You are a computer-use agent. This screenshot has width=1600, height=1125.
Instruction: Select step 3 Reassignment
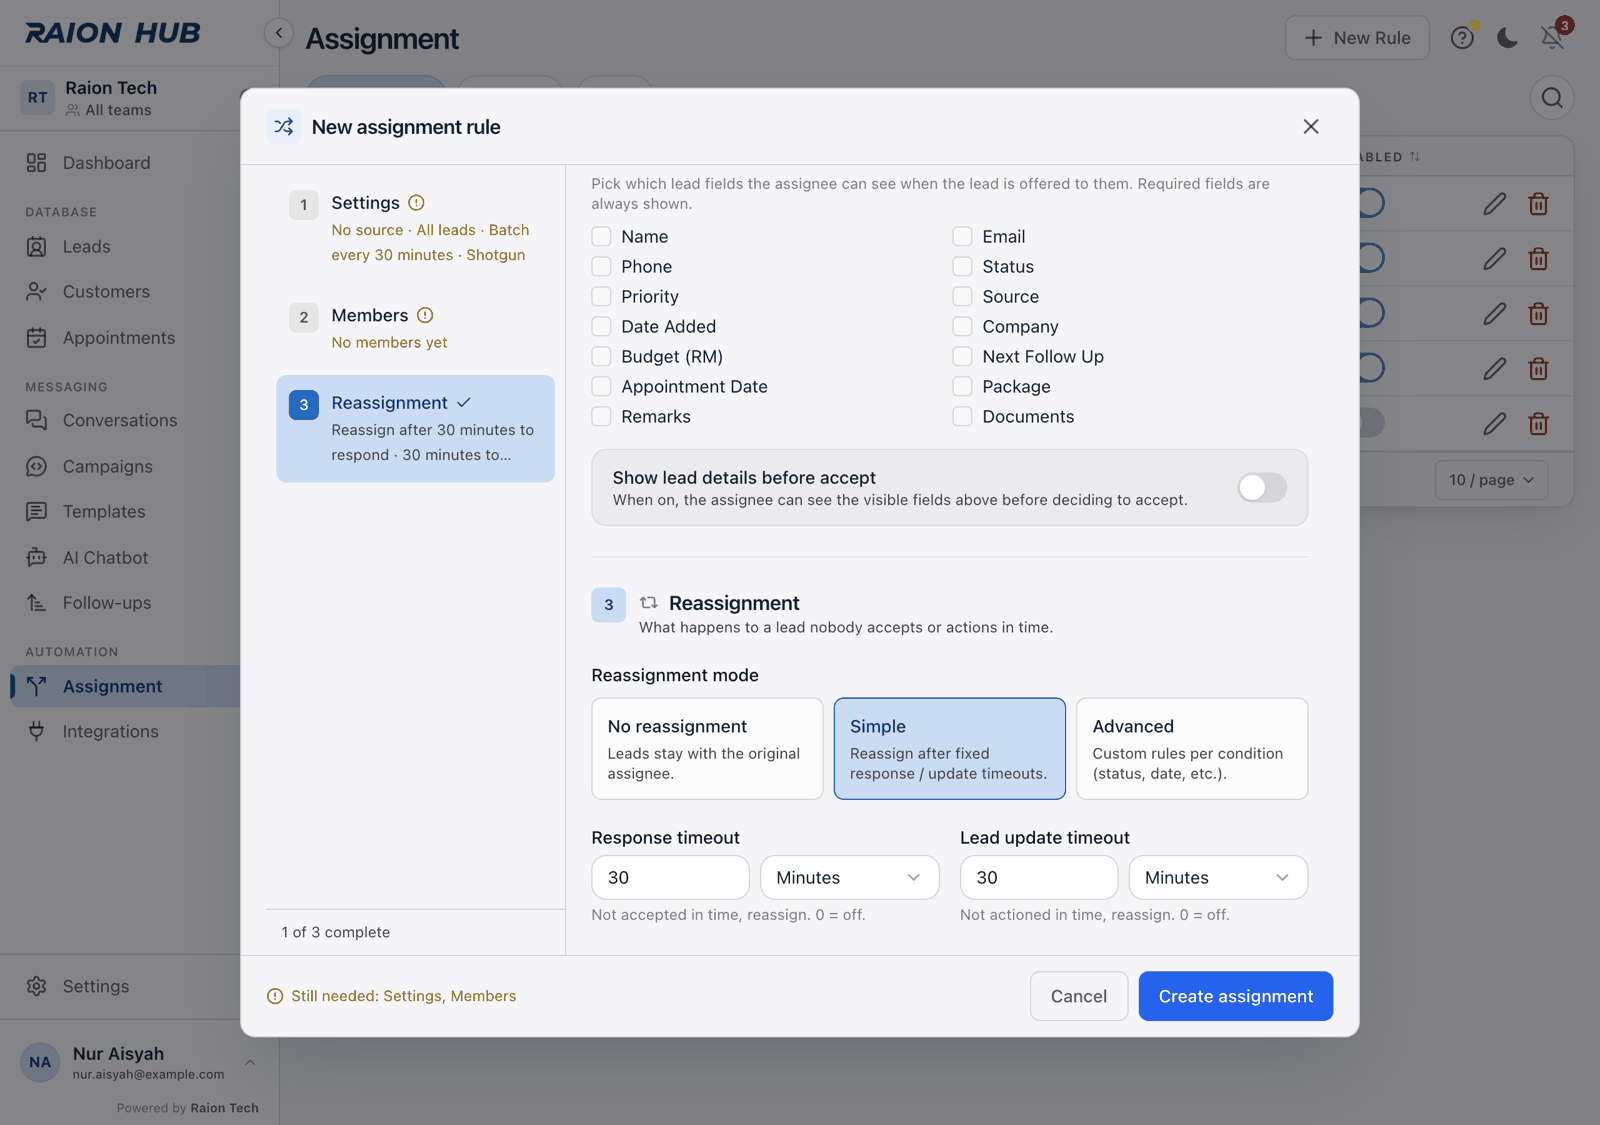(415, 429)
